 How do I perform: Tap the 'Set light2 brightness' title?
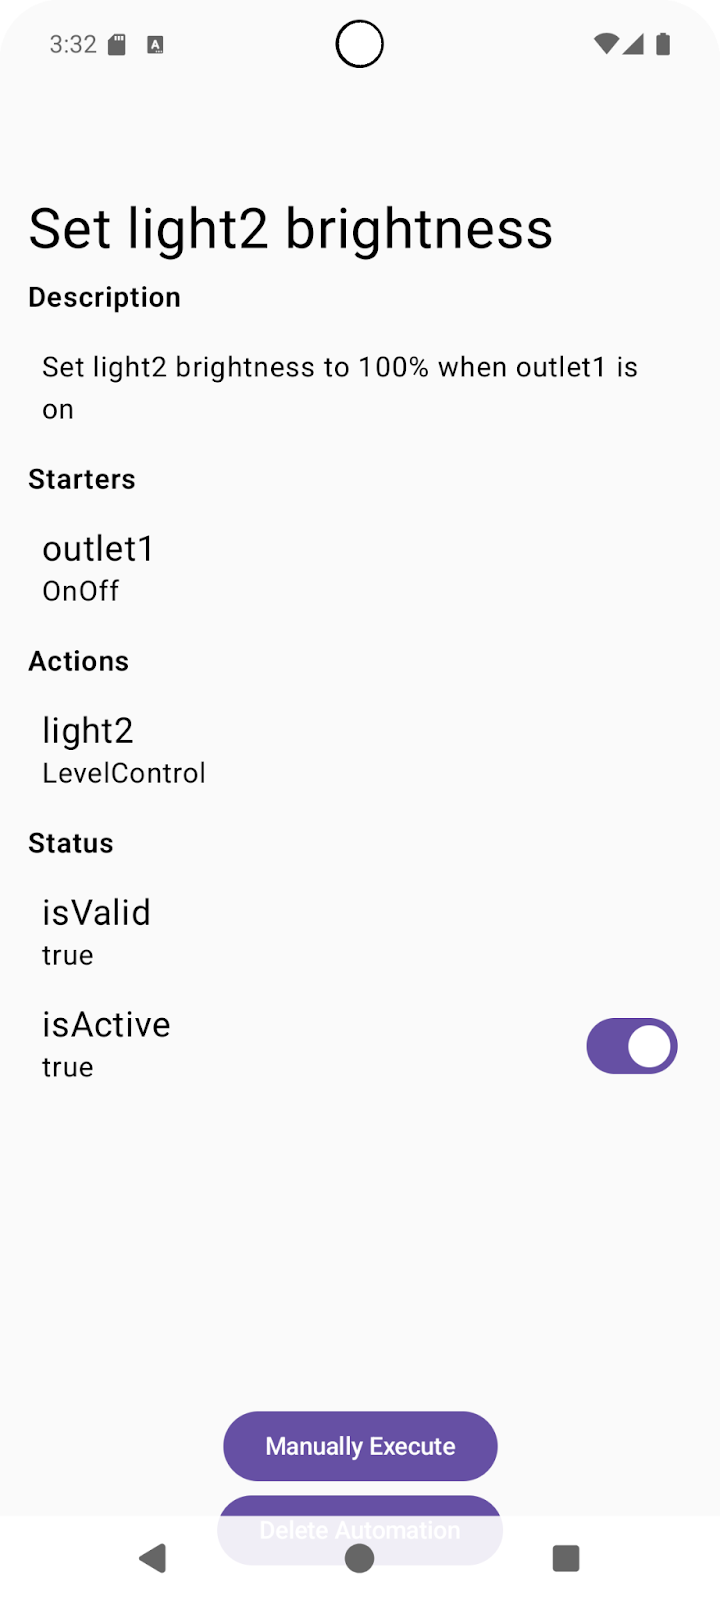pyautogui.click(x=290, y=229)
